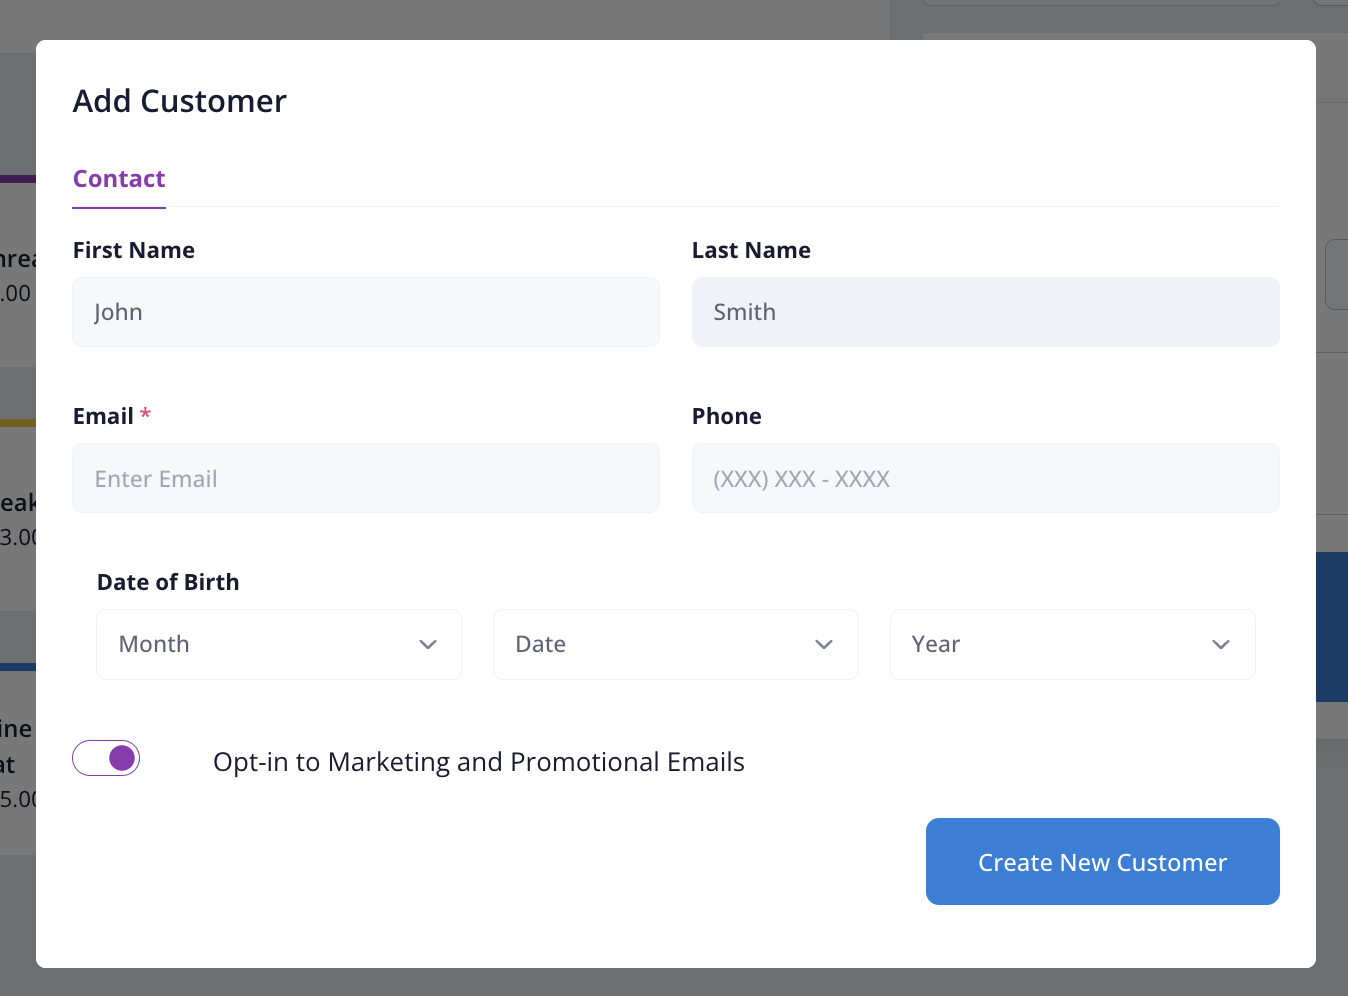Click the Opt-in to Marketing label text
Screen dimensions: 1348x996
click(478, 762)
